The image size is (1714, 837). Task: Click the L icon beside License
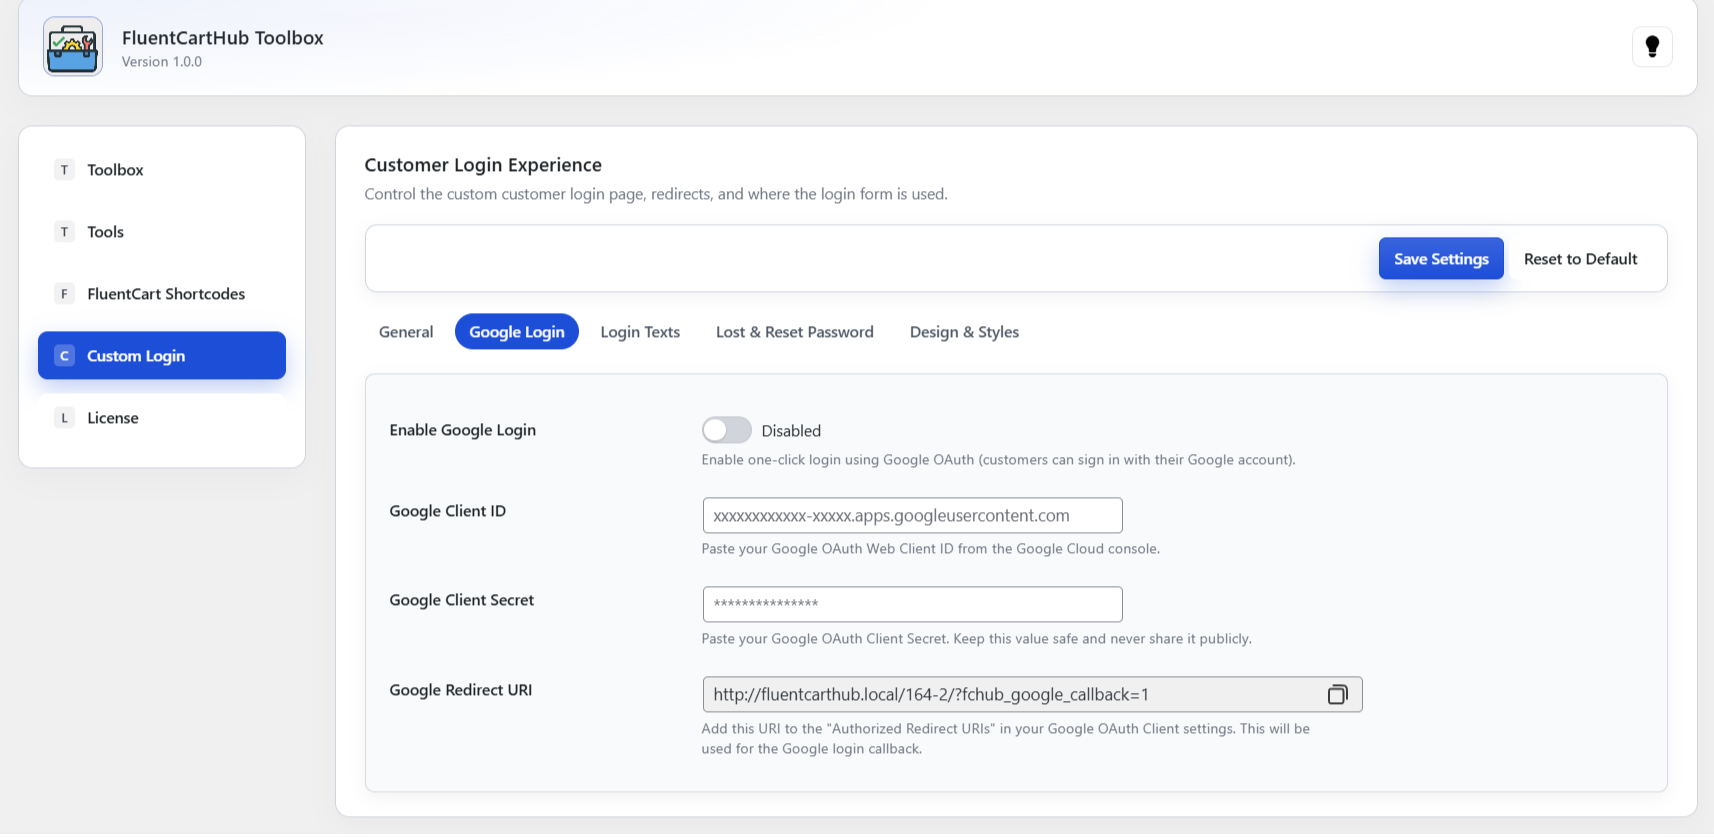pyautogui.click(x=65, y=418)
